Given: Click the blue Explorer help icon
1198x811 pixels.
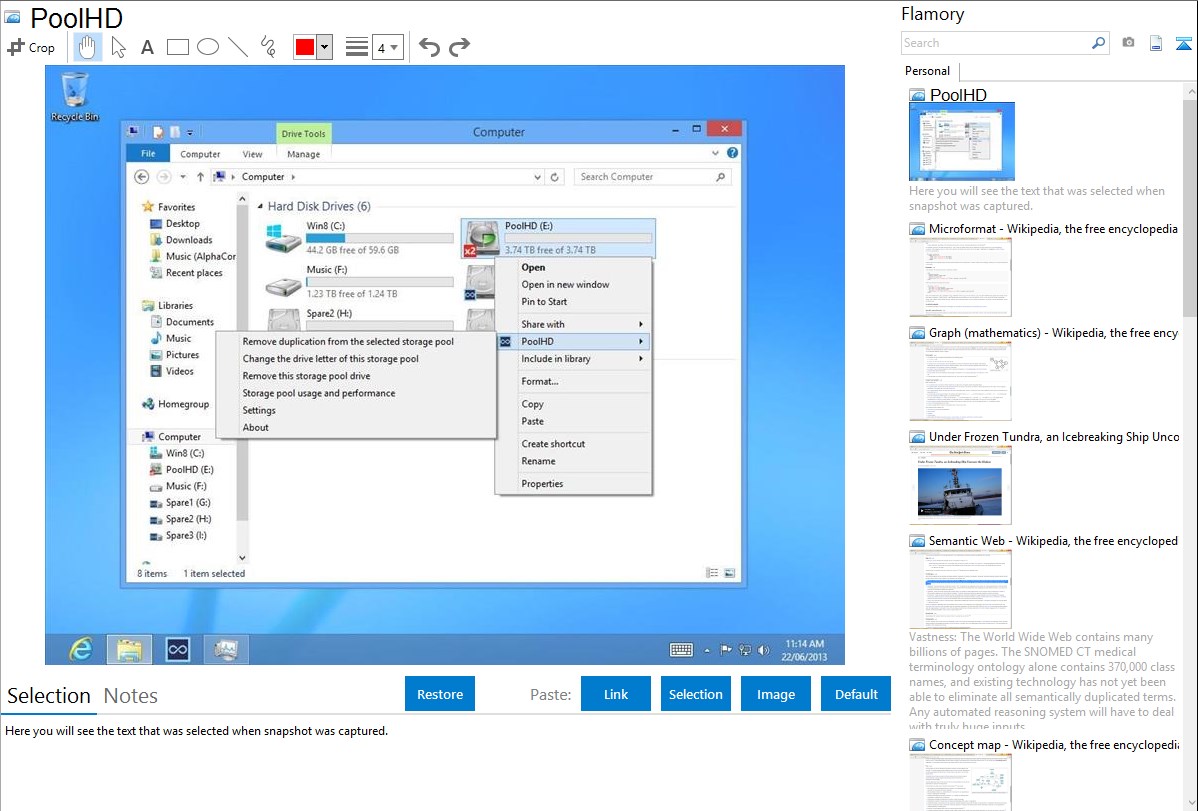Looking at the screenshot, I should coord(733,153).
